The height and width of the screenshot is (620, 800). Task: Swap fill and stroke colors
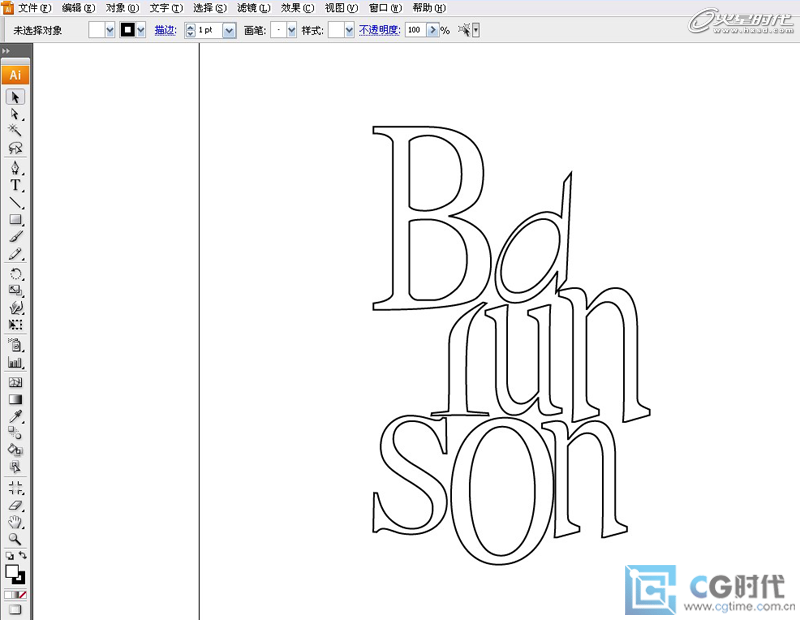pos(22,555)
